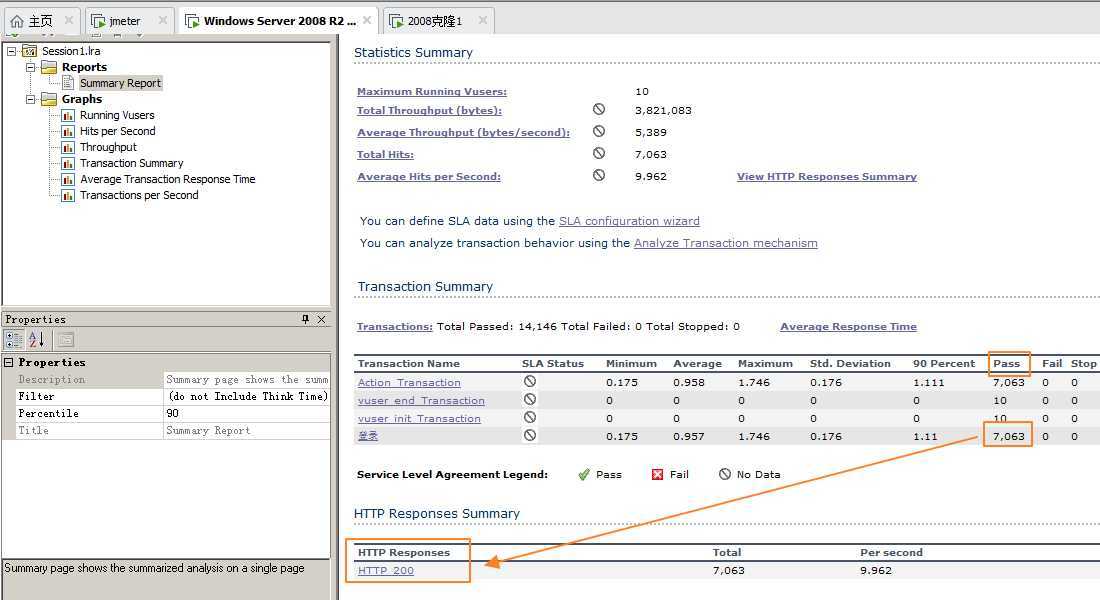Click SLA status icon for Total Hits
1100x600 pixels.
coord(598,153)
